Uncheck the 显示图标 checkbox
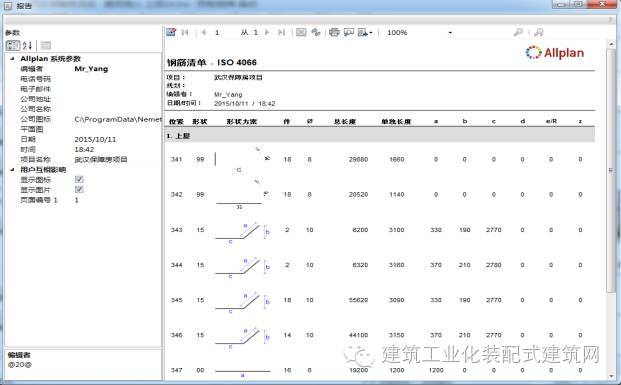Viewport: 621px width, 385px height. 79,179
